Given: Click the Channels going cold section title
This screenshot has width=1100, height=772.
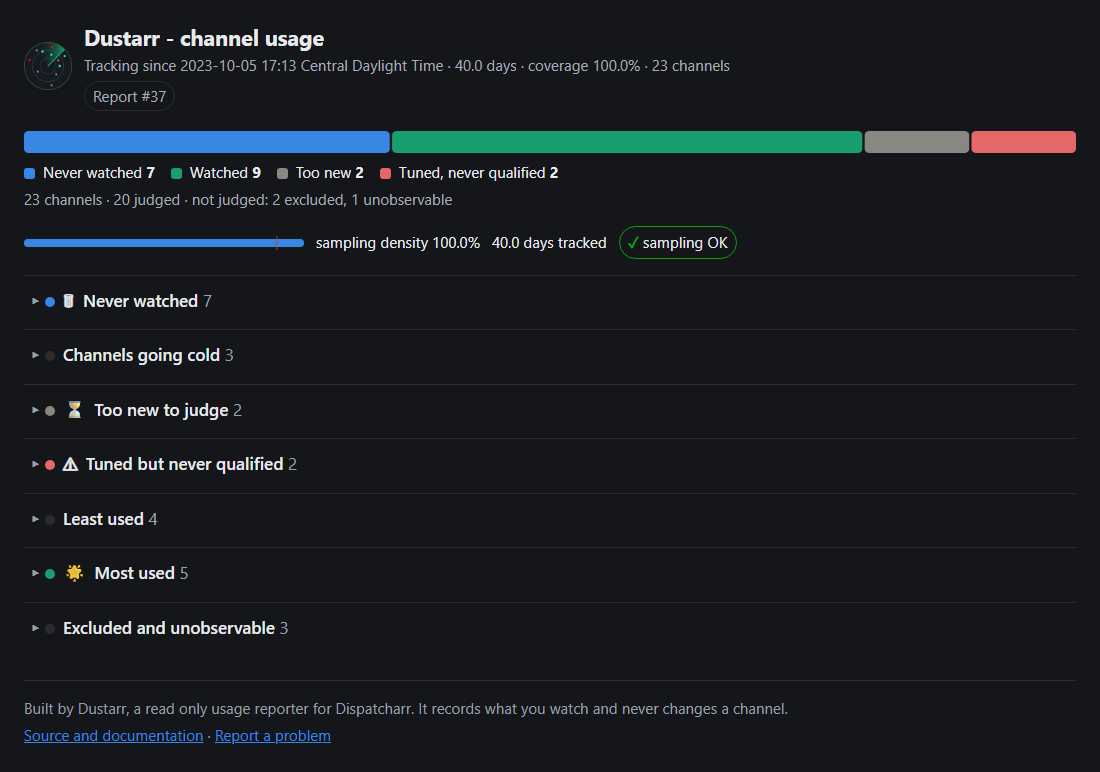Looking at the screenshot, I should click(x=141, y=355).
